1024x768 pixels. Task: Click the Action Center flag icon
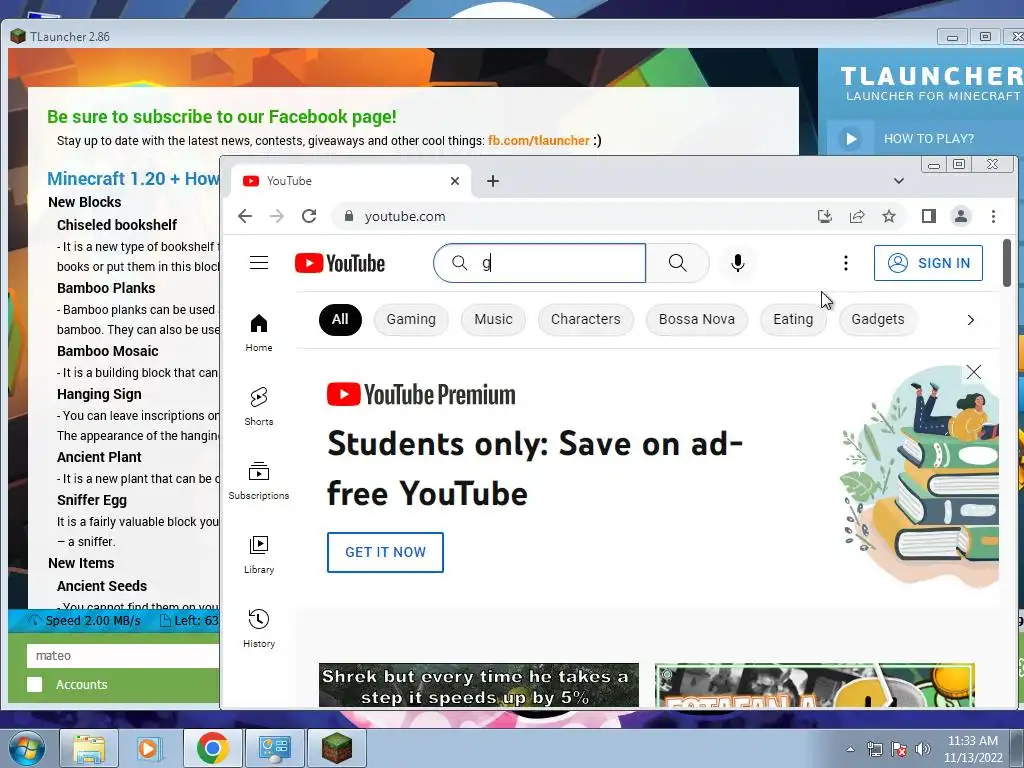tap(899, 749)
